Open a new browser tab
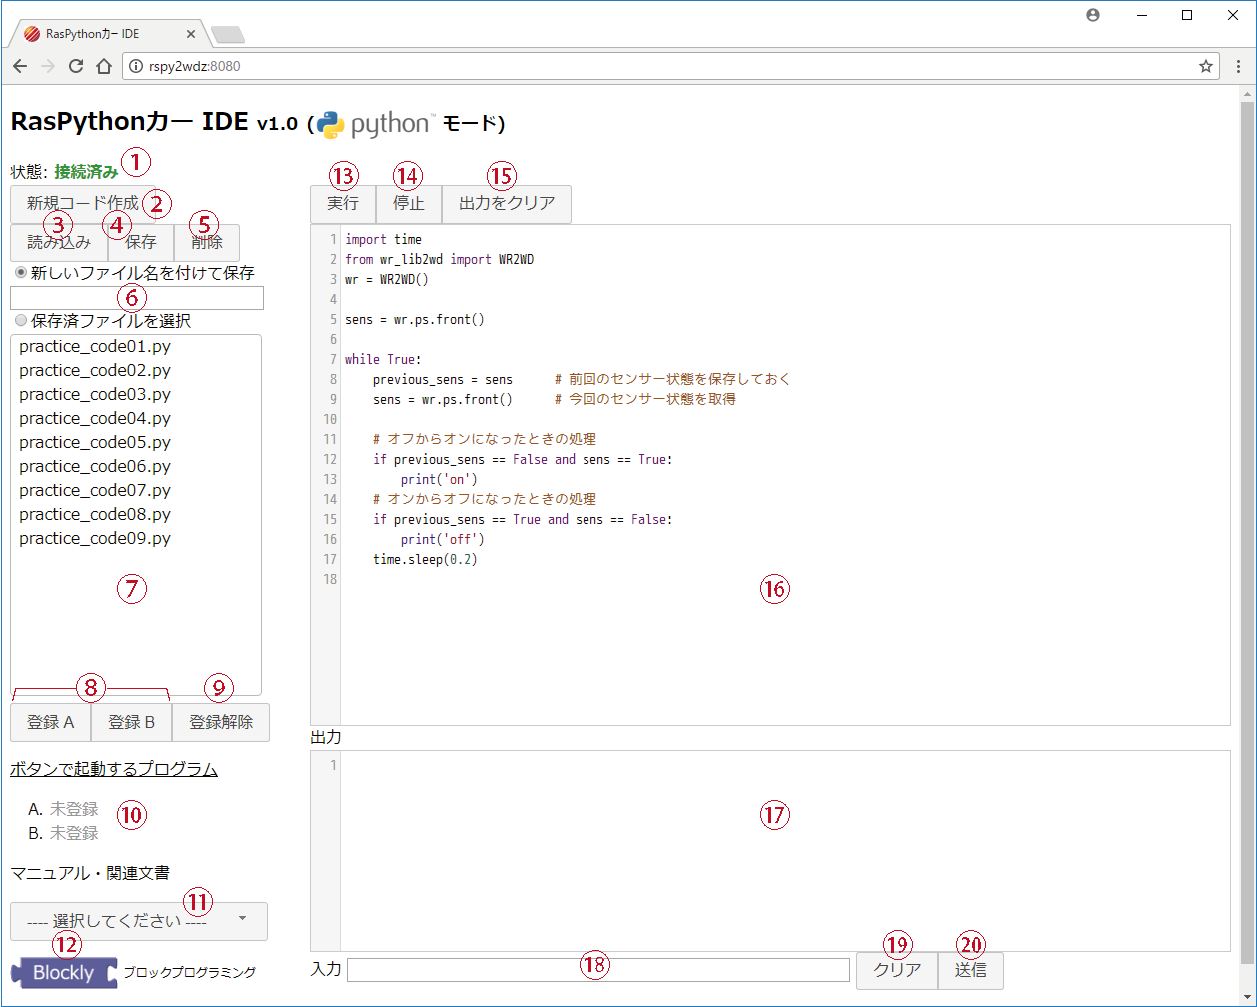The width and height of the screenshot is (1257, 1007). click(x=228, y=35)
